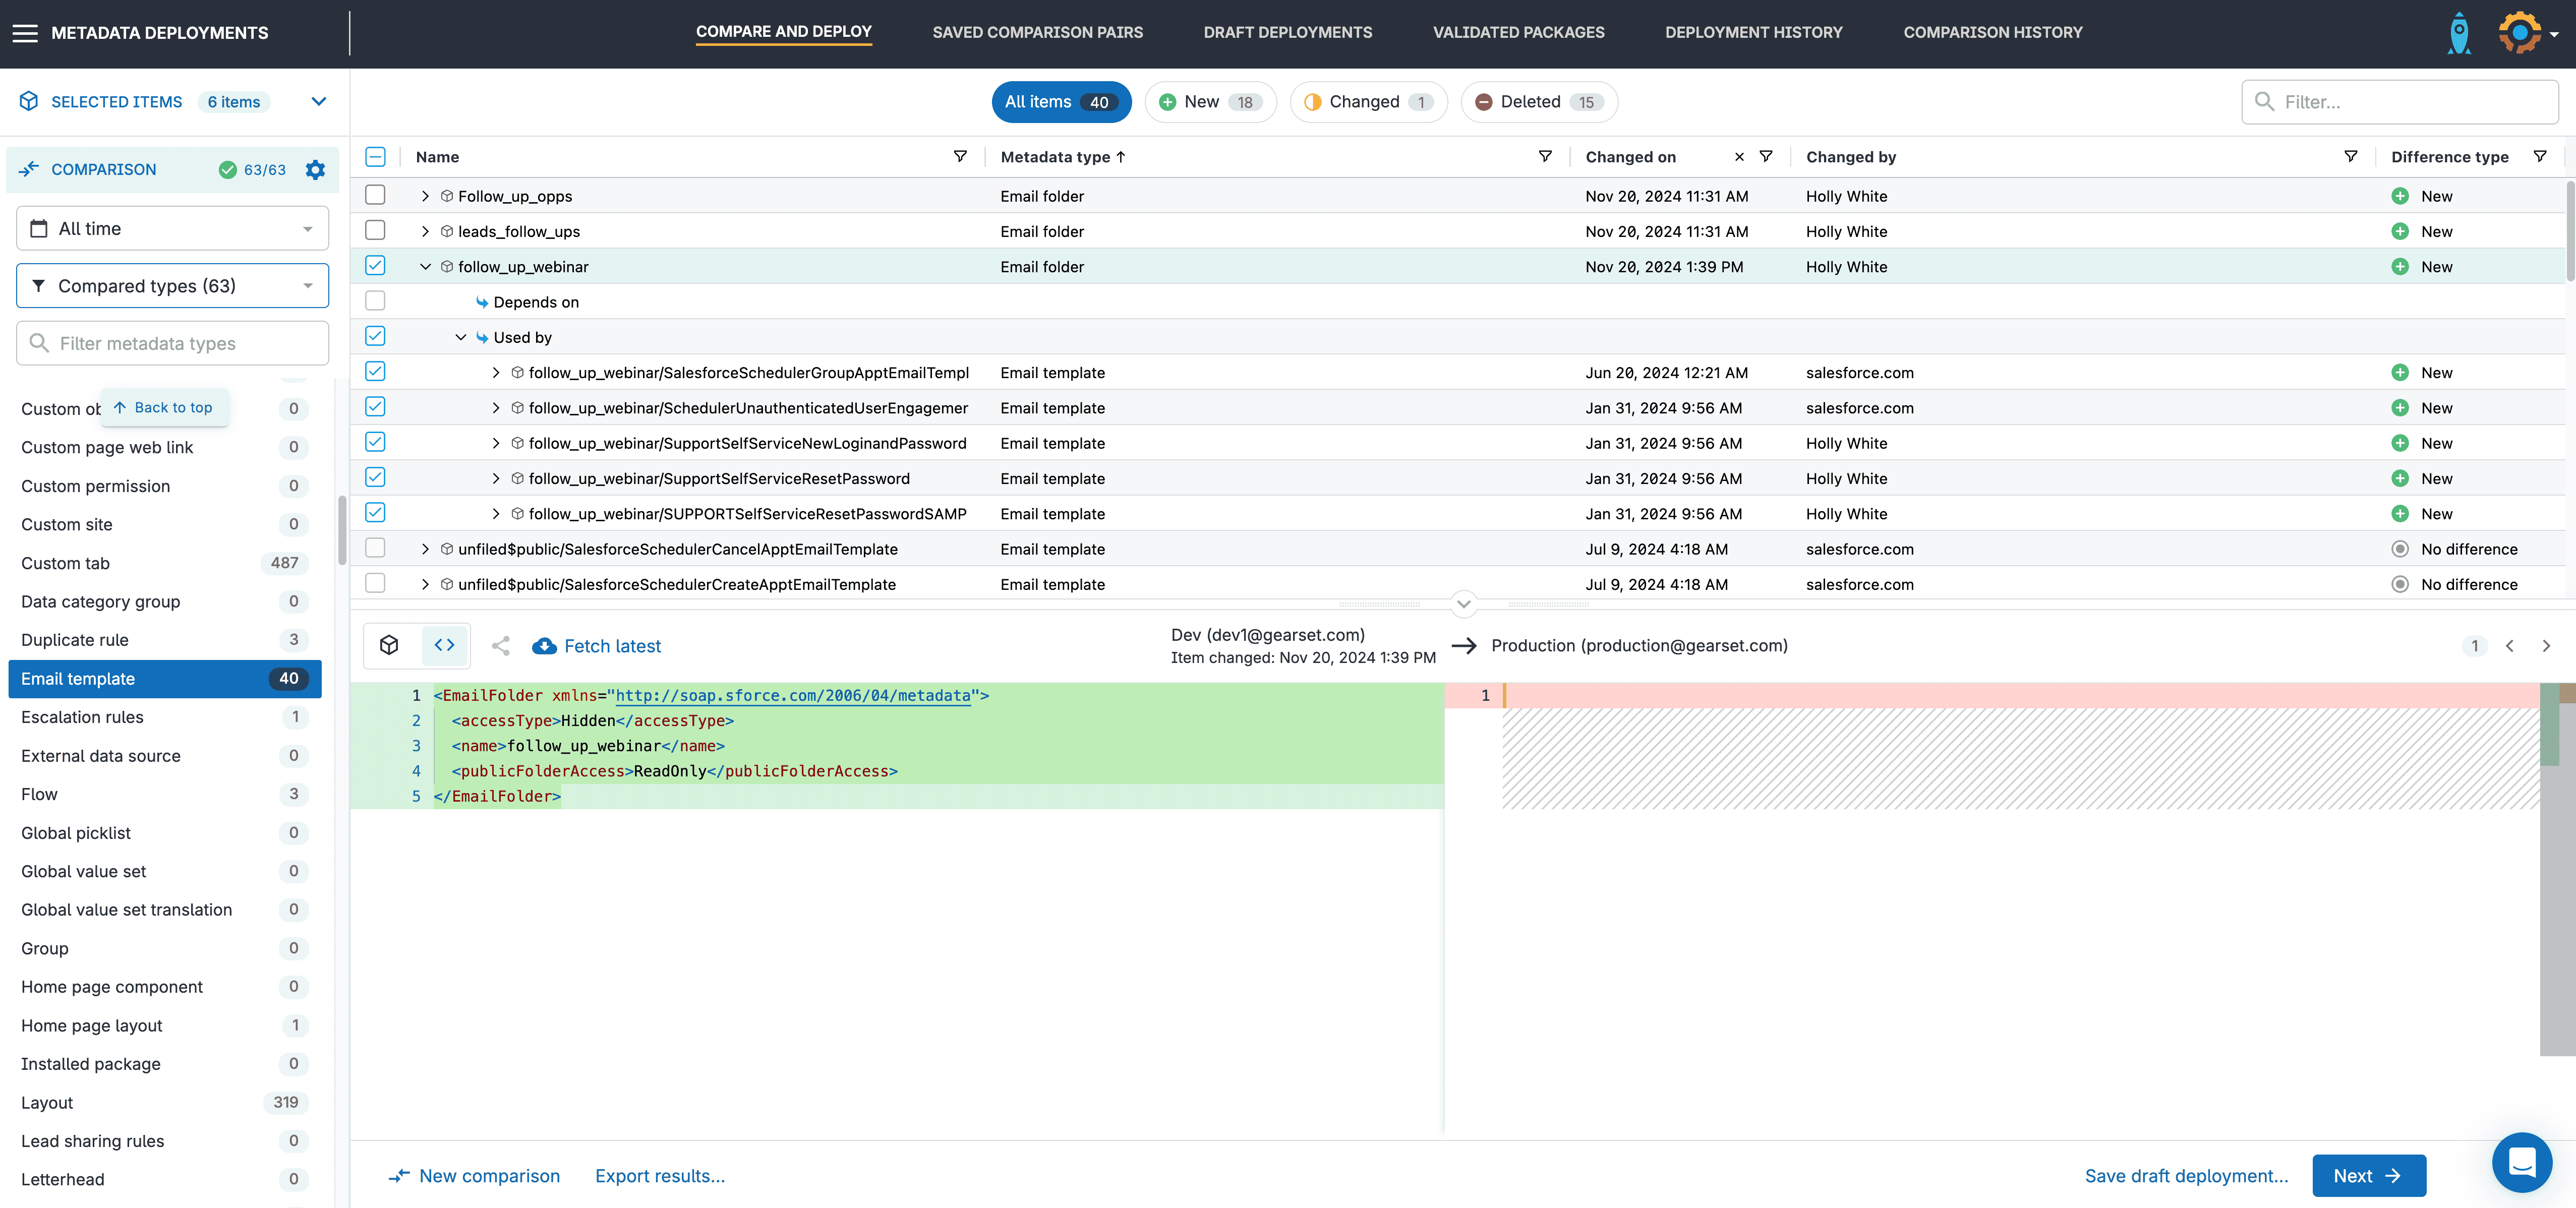
Task: Open the hamburger navigation menu
Action: [x=25, y=33]
